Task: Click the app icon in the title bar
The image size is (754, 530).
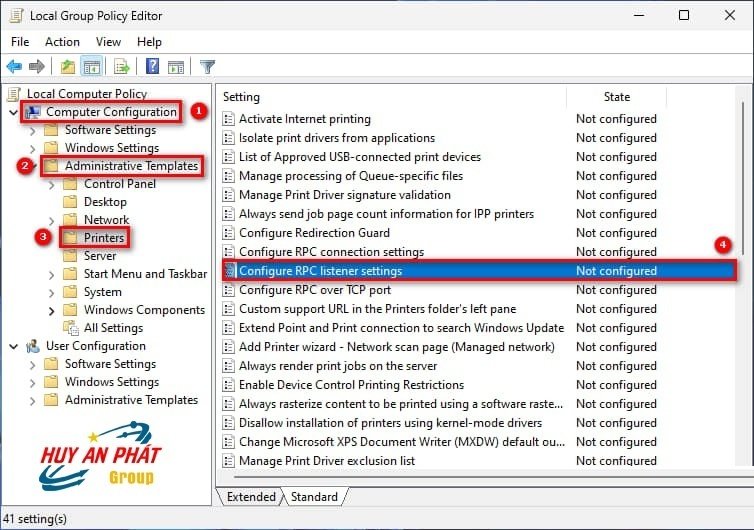Action: [x=16, y=16]
